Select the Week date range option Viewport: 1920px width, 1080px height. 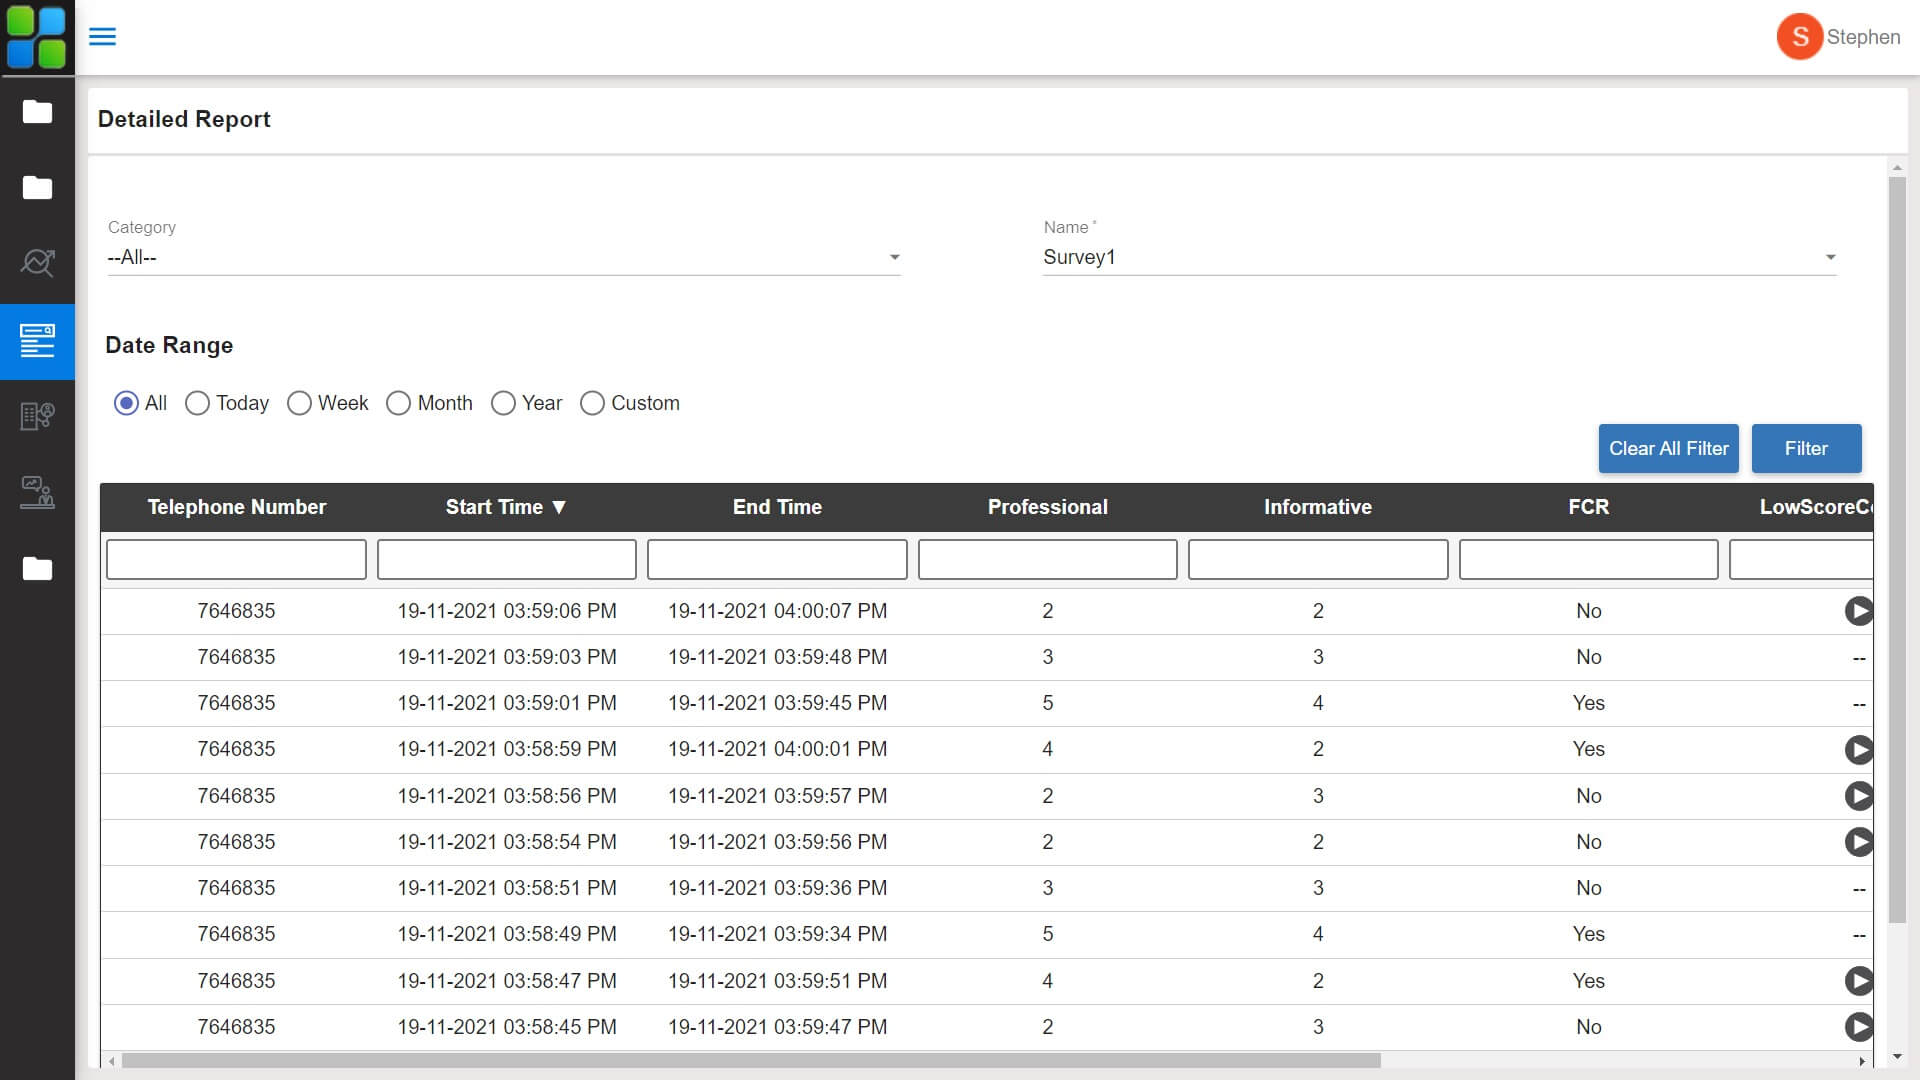(x=299, y=403)
